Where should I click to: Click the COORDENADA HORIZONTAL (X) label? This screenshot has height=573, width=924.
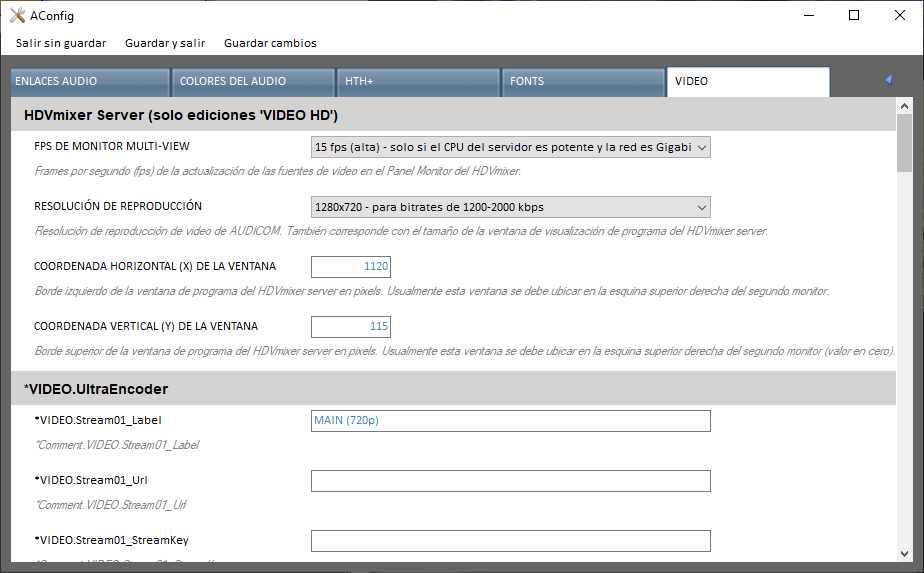[x=155, y=266]
